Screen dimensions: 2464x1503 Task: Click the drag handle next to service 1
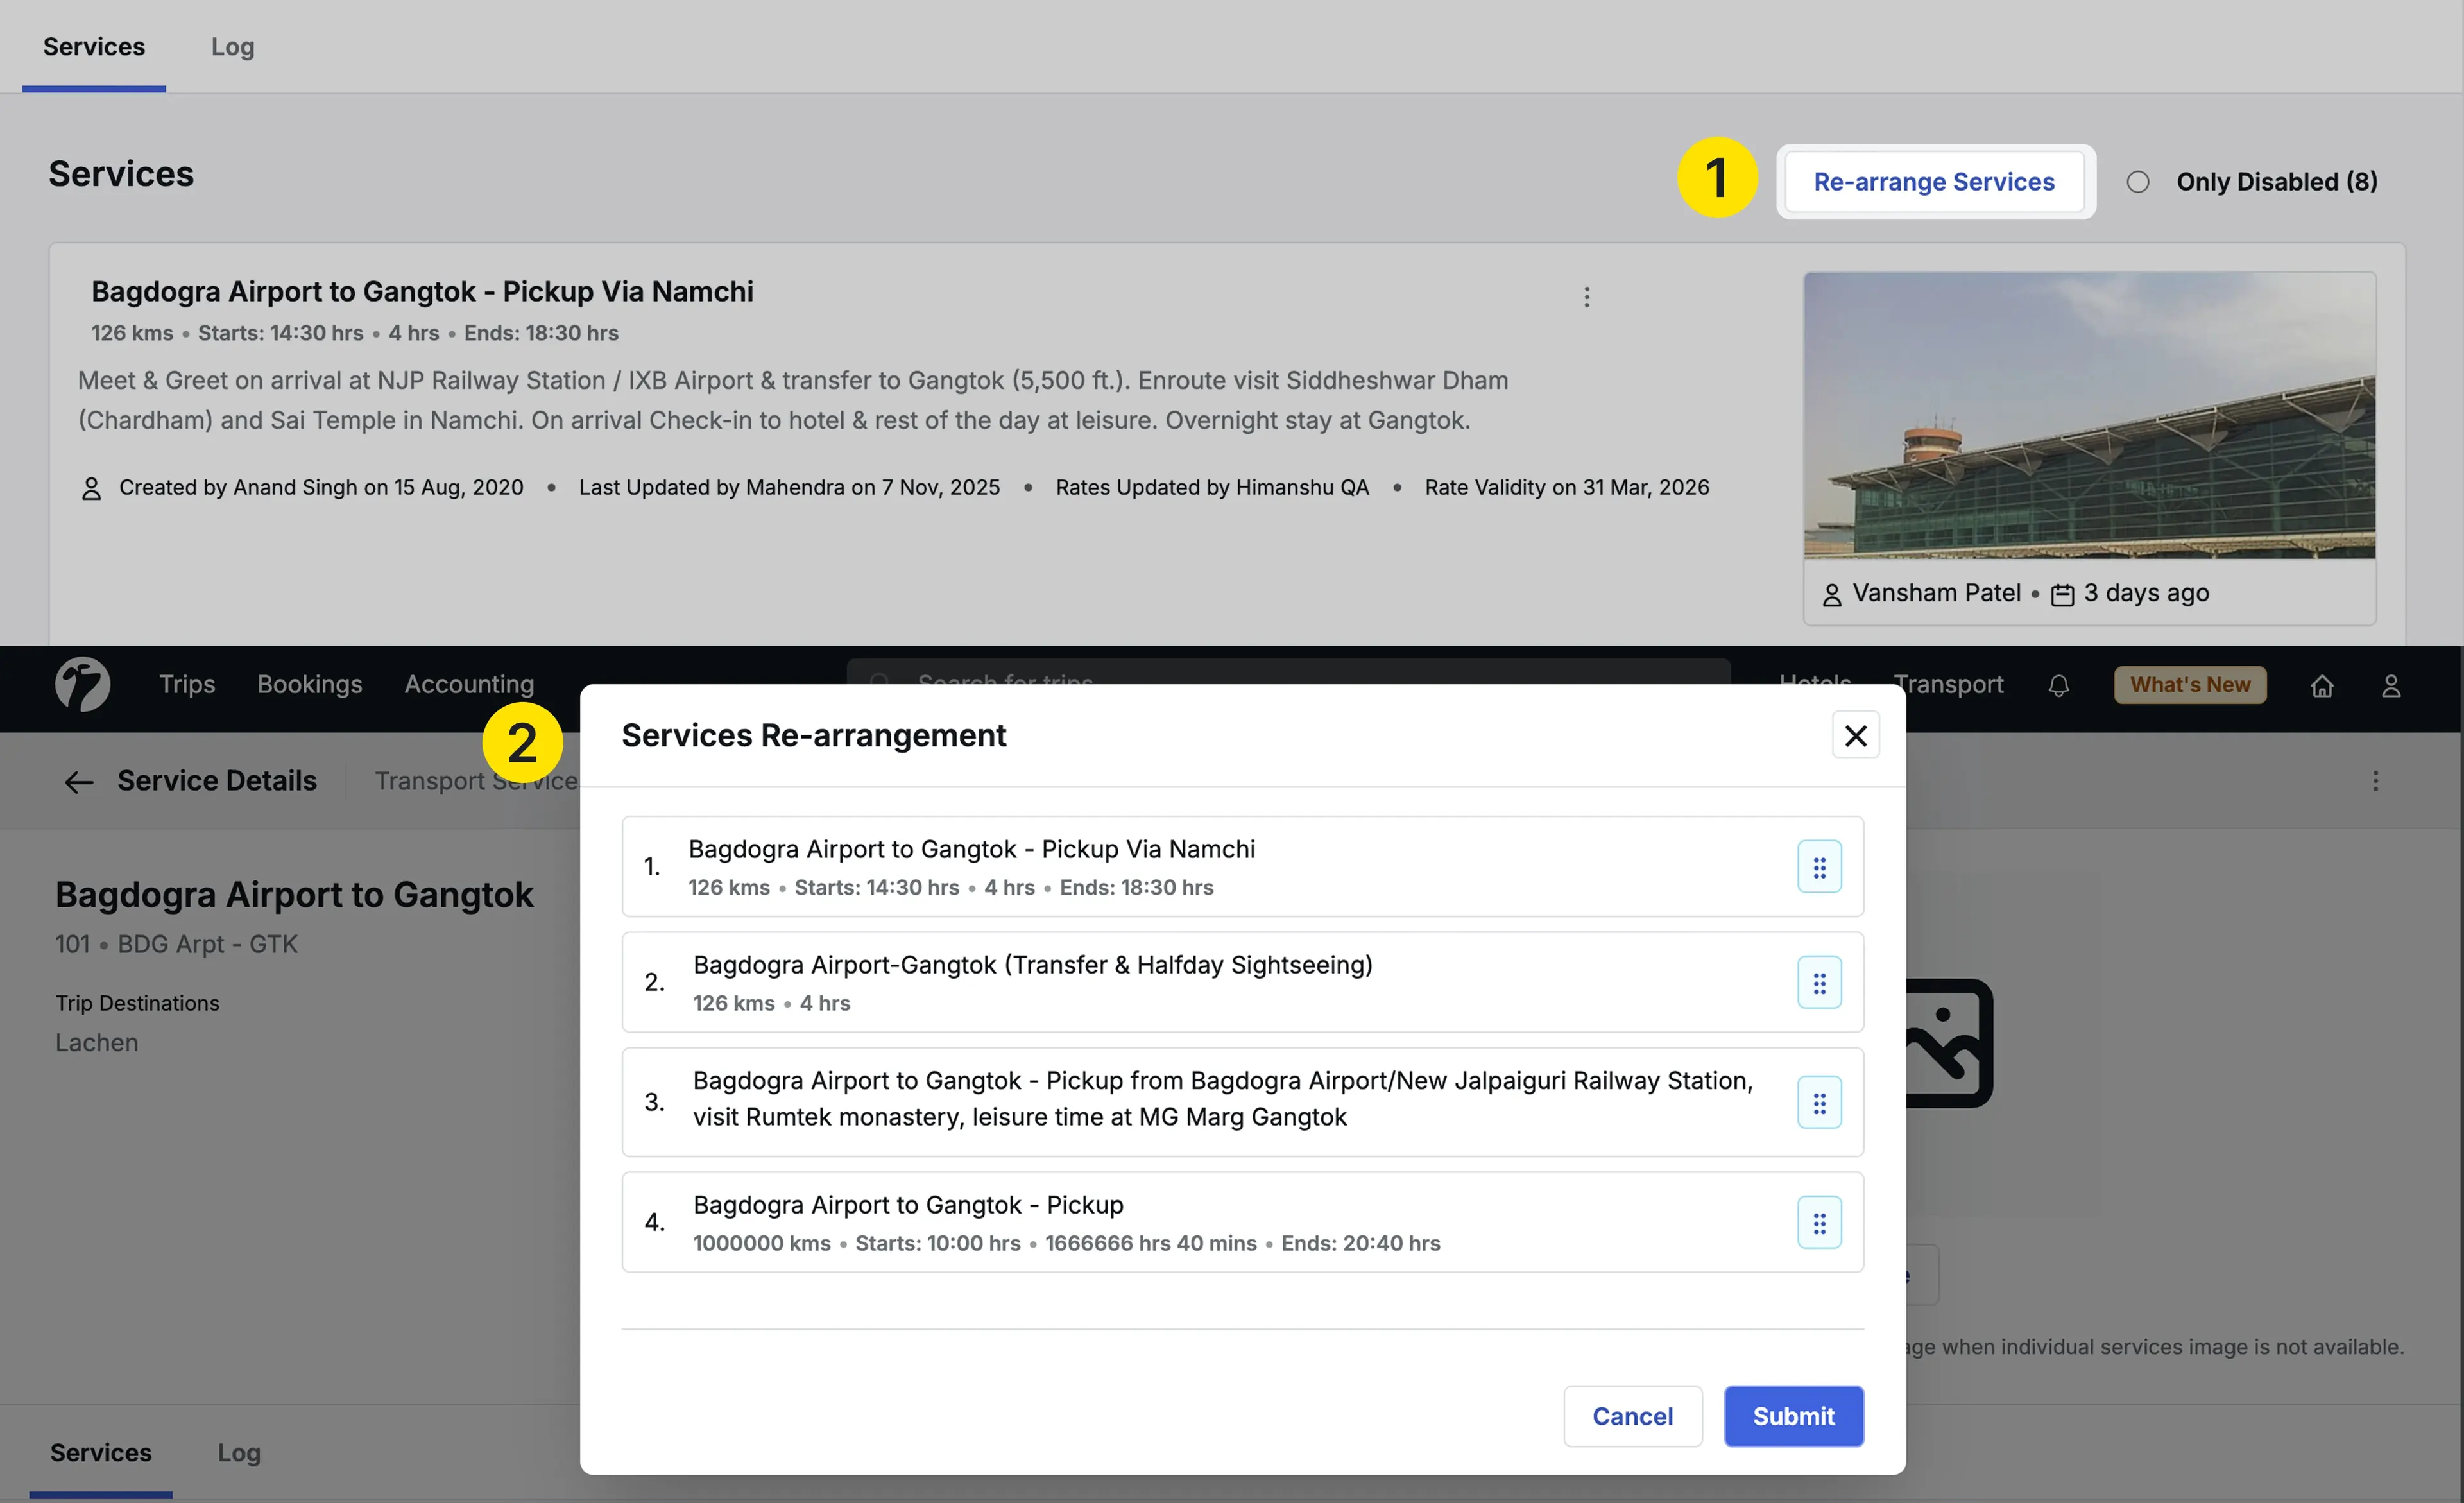[x=1819, y=866]
